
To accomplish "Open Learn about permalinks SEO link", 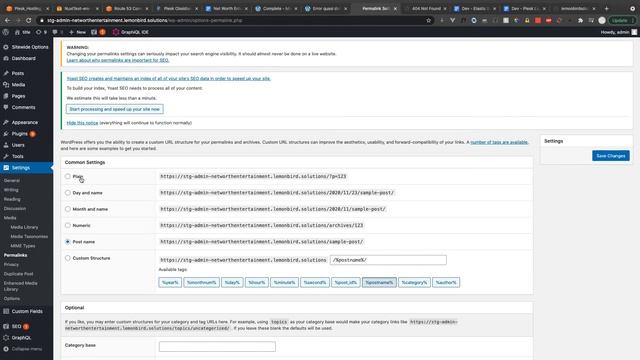I will pos(118,60).
